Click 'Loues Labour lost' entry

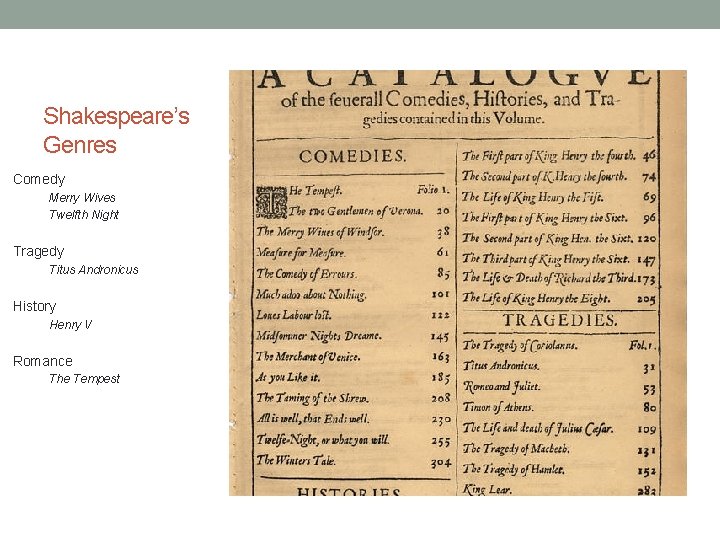(x=293, y=315)
